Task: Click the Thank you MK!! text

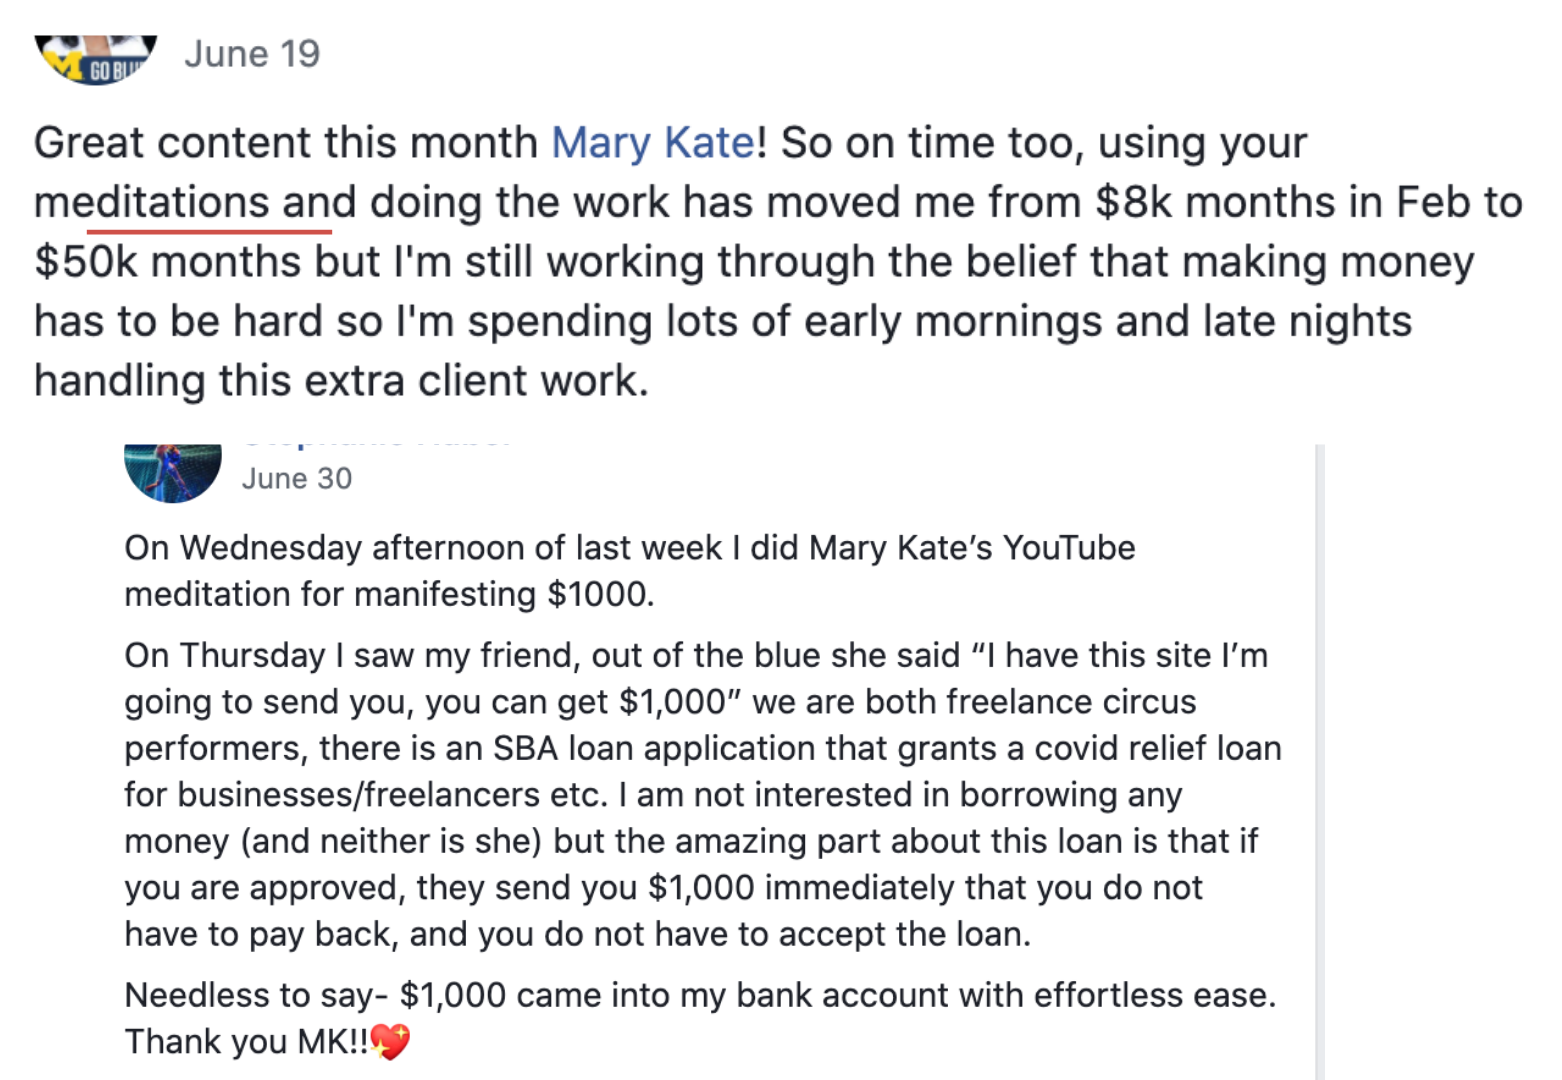Action: (246, 1042)
